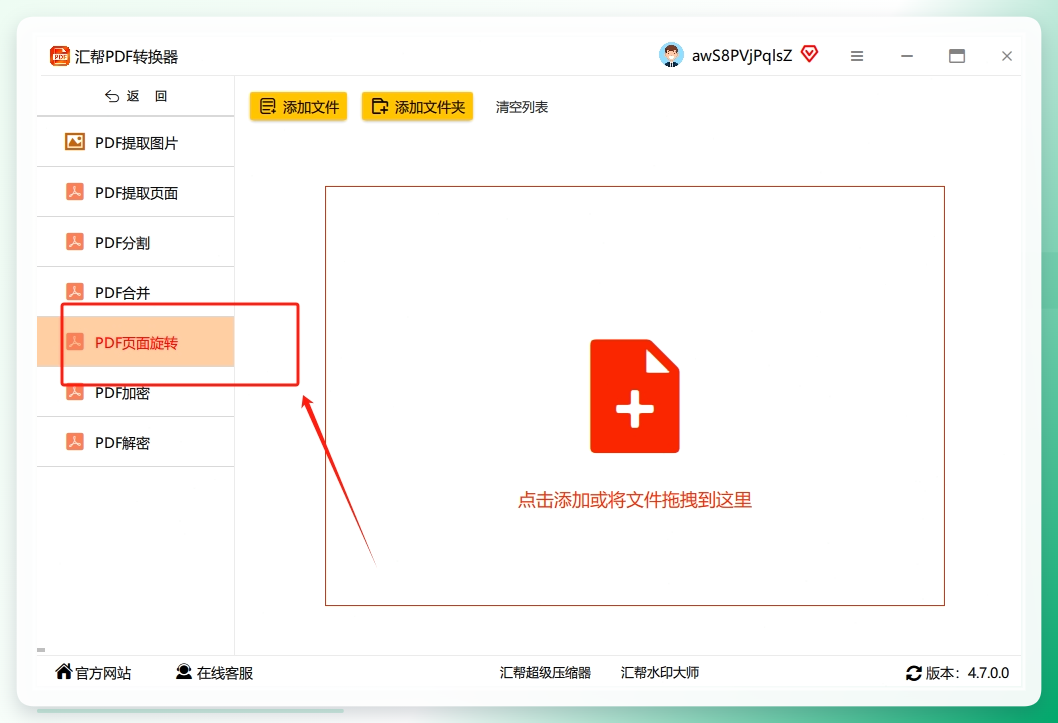Click the back arrow icon beside 返回
Screen dimensions: 1058x723
tap(112, 96)
